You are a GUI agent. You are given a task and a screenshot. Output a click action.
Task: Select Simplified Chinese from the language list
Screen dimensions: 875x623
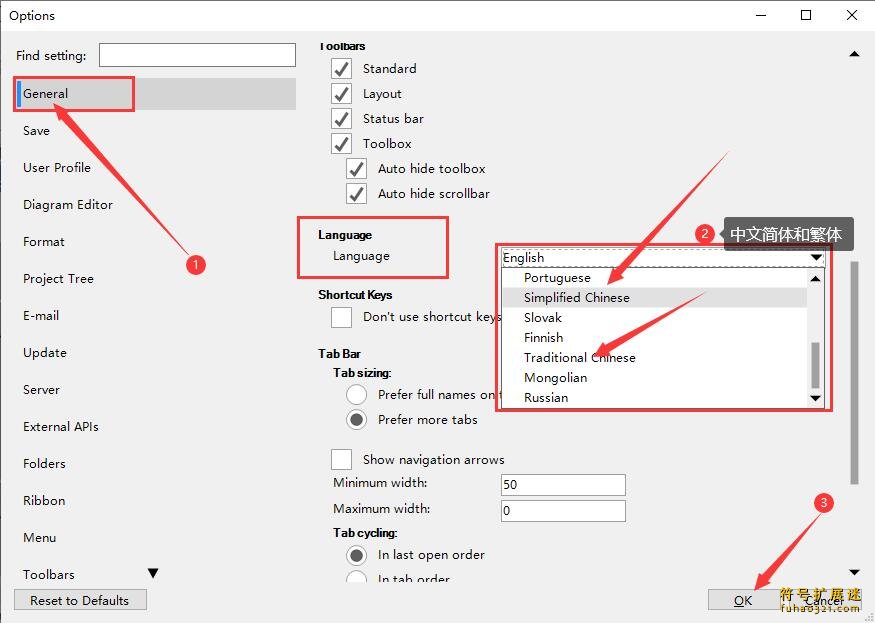(x=576, y=297)
